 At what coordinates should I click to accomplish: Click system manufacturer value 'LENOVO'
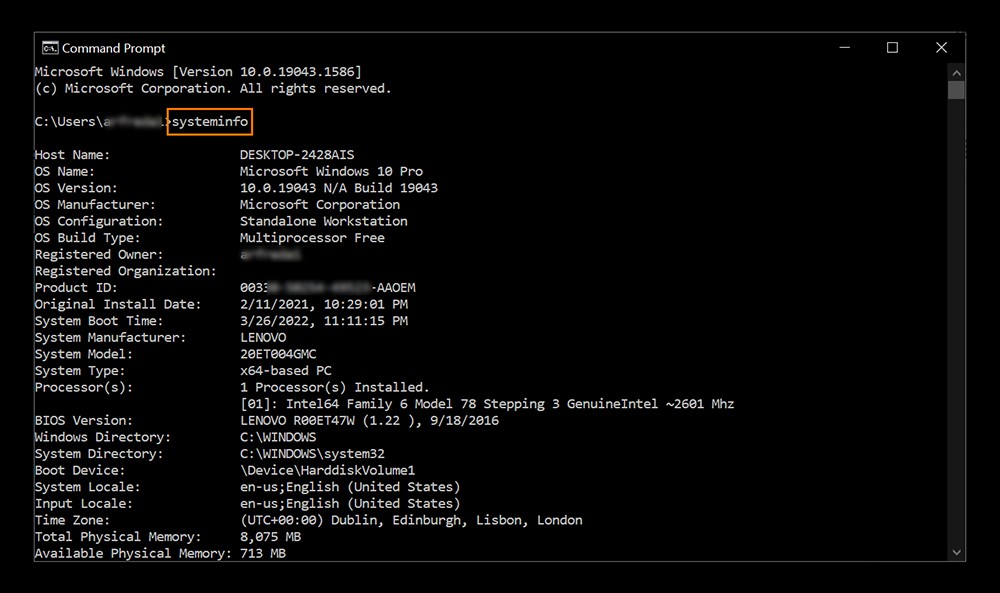pyautogui.click(x=263, y=337)
